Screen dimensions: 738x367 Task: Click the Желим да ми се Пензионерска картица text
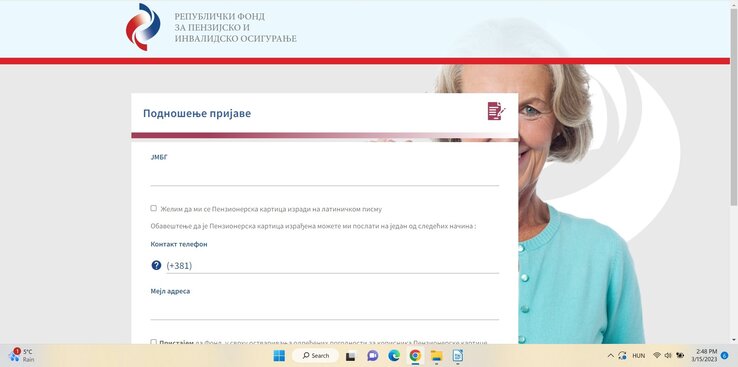tap(271, 209)
